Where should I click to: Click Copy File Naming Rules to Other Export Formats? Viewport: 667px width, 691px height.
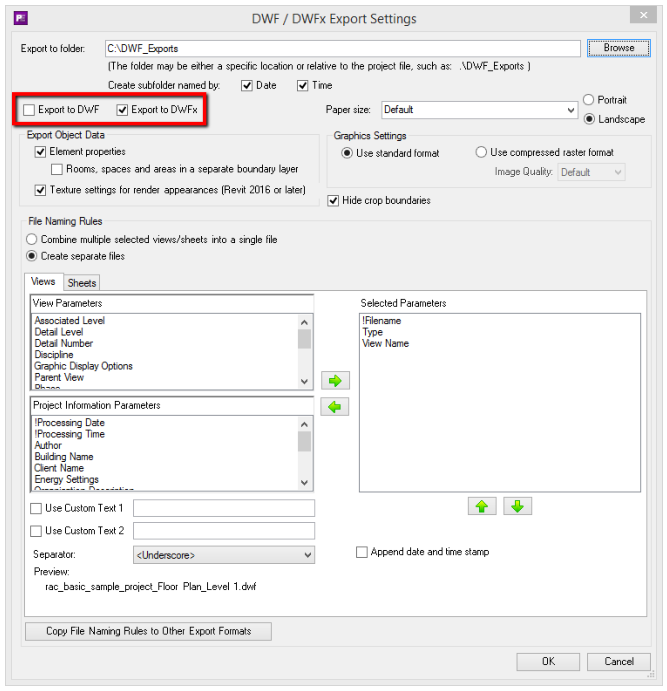coord(148,631)
